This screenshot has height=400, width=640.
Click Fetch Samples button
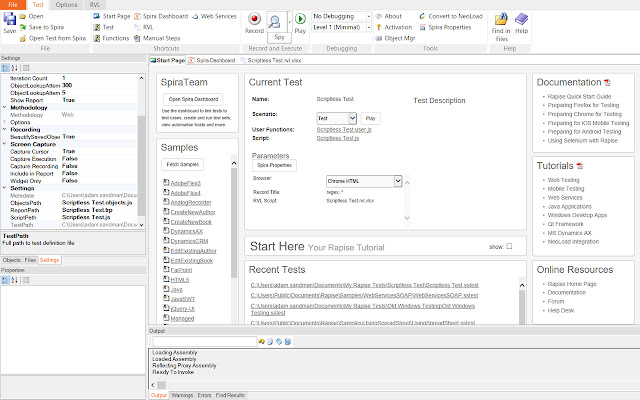coord(182,164)
